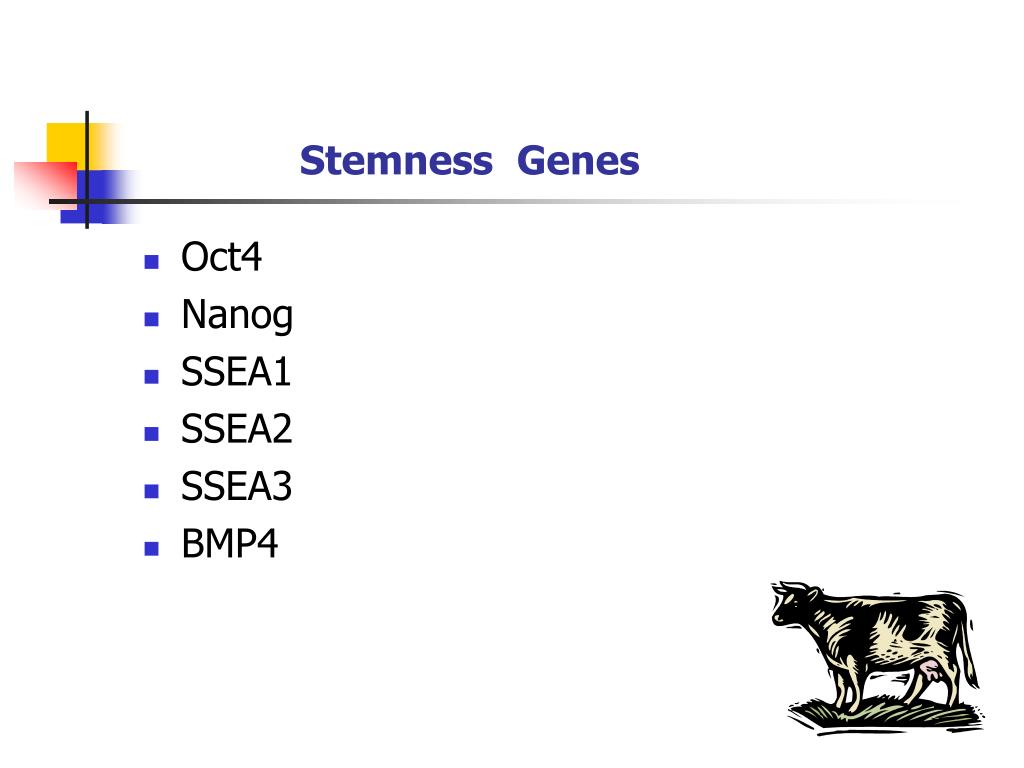Select the SSEA2 list item
The width and height of the screenshot is (1024, 768).
coord(236,429)
